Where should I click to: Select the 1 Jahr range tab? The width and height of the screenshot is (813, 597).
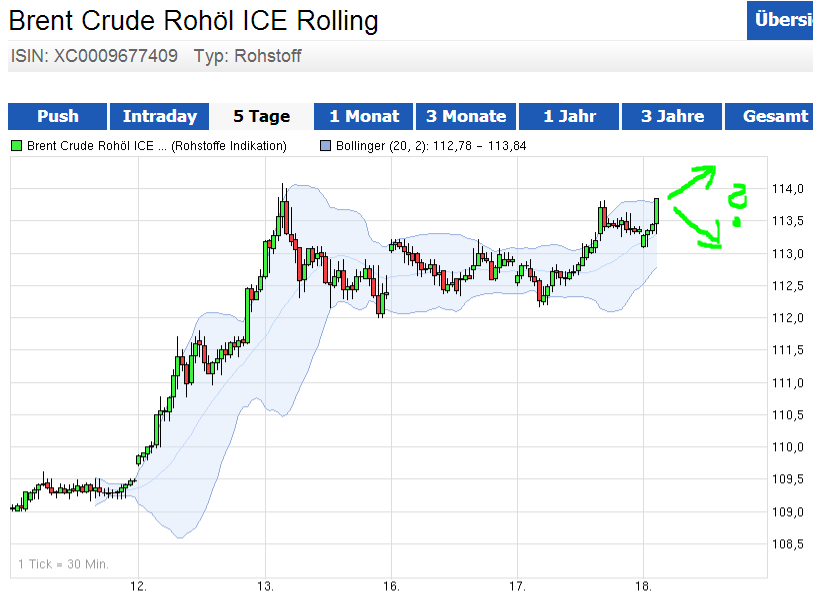pos(569,116)
